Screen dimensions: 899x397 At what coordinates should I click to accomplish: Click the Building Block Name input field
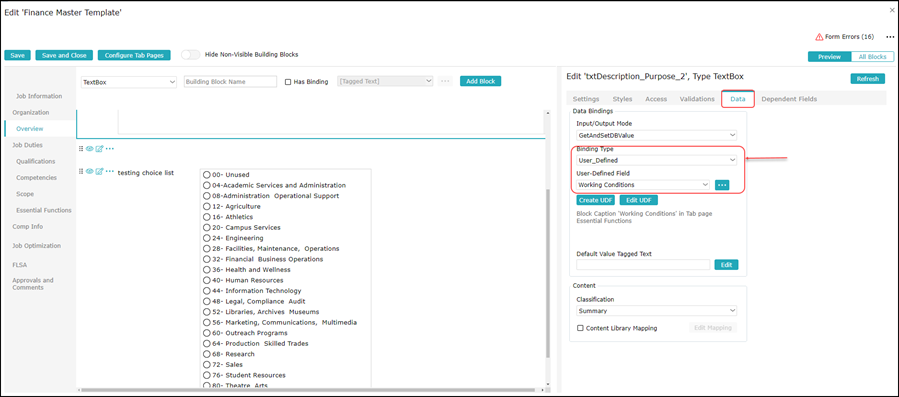(230, 82)
